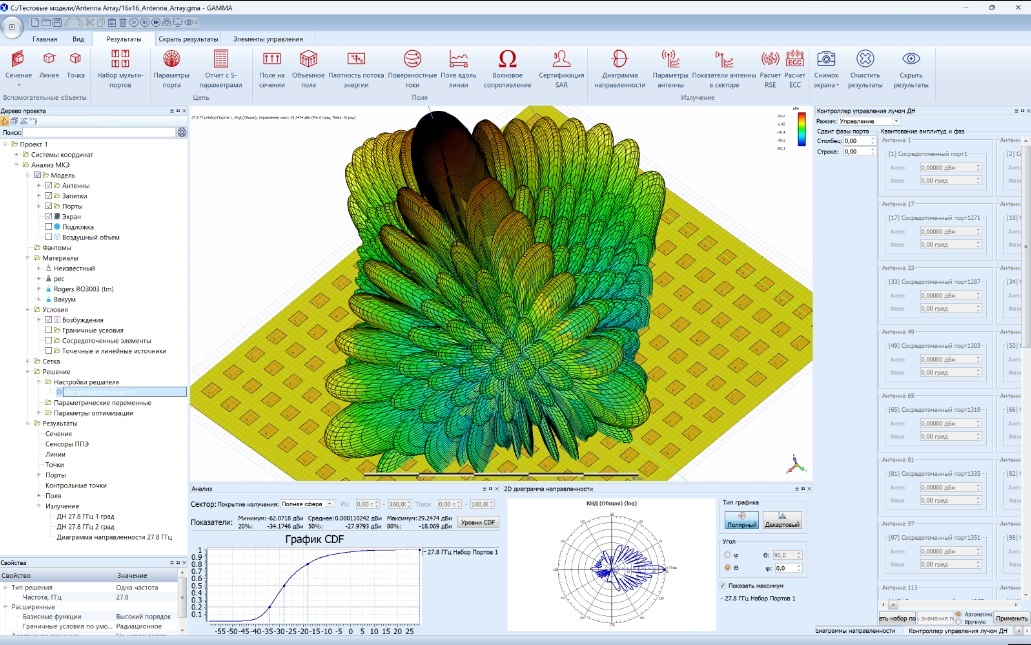Click the Применить button

point(1011,619)
